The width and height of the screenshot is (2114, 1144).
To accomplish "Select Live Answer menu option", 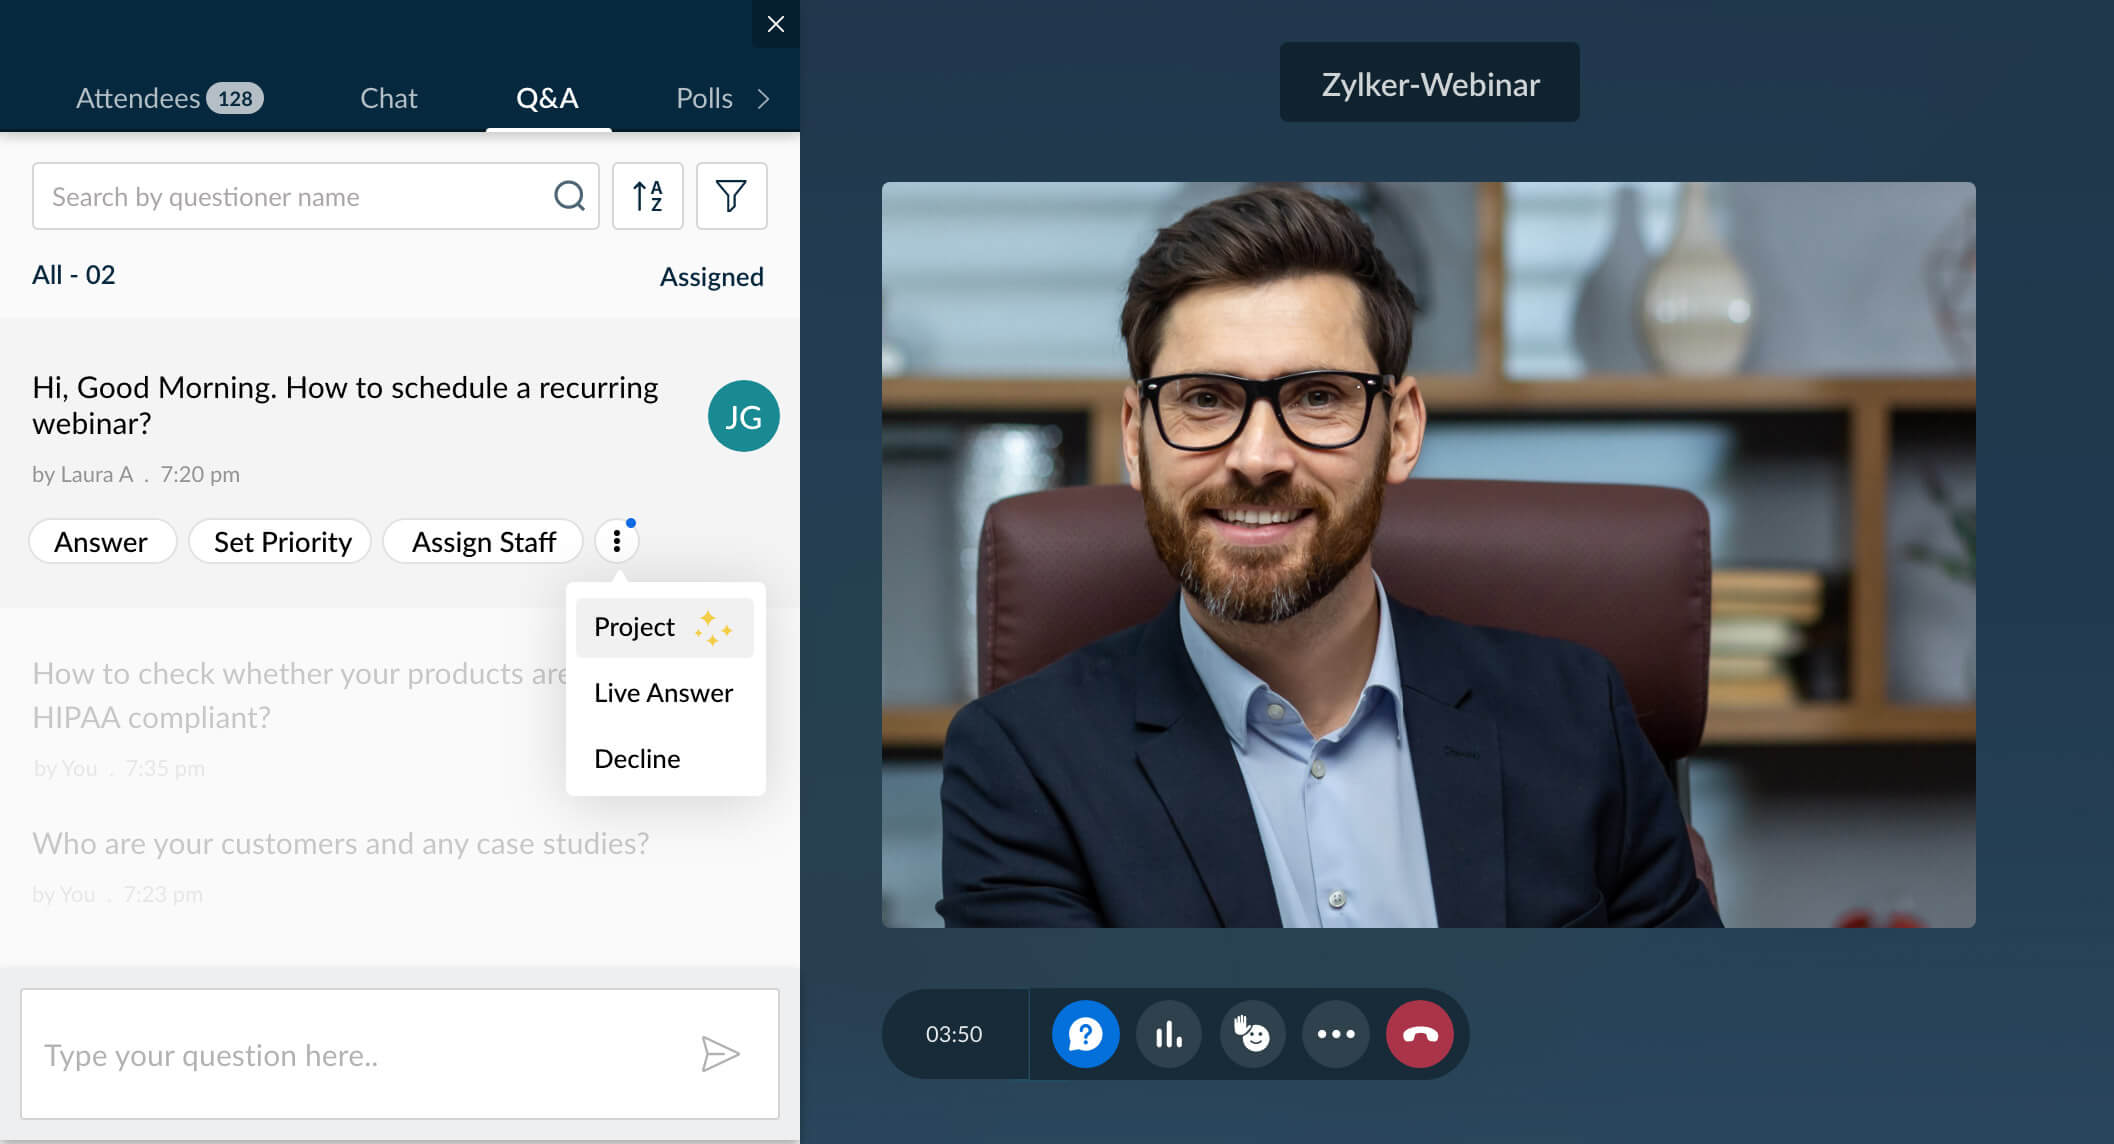I will click(x=664, y=693).
